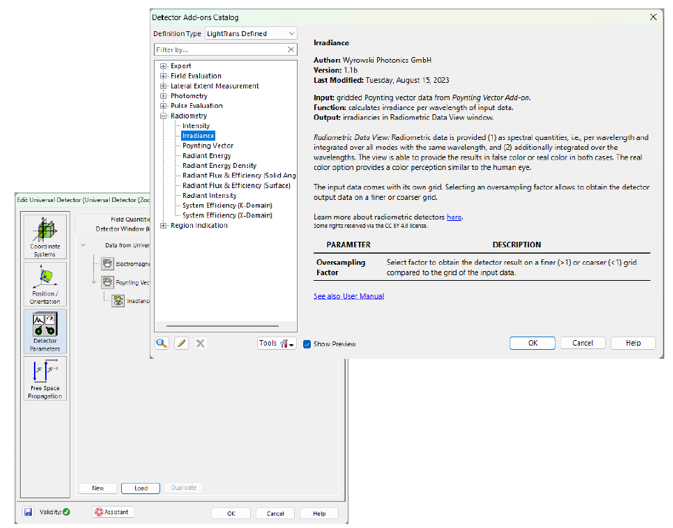Open the Tools dropdown menu

pyautogui.click(x=275, y=343)
